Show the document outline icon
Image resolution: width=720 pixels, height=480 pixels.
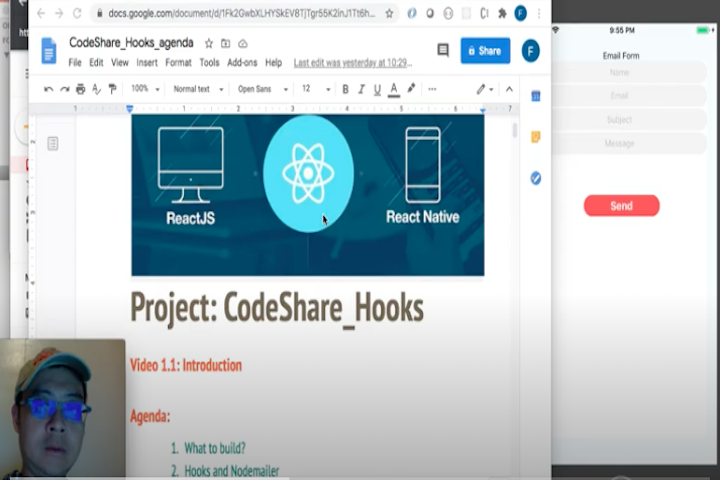pyautogui.click(x=53, y=144)
